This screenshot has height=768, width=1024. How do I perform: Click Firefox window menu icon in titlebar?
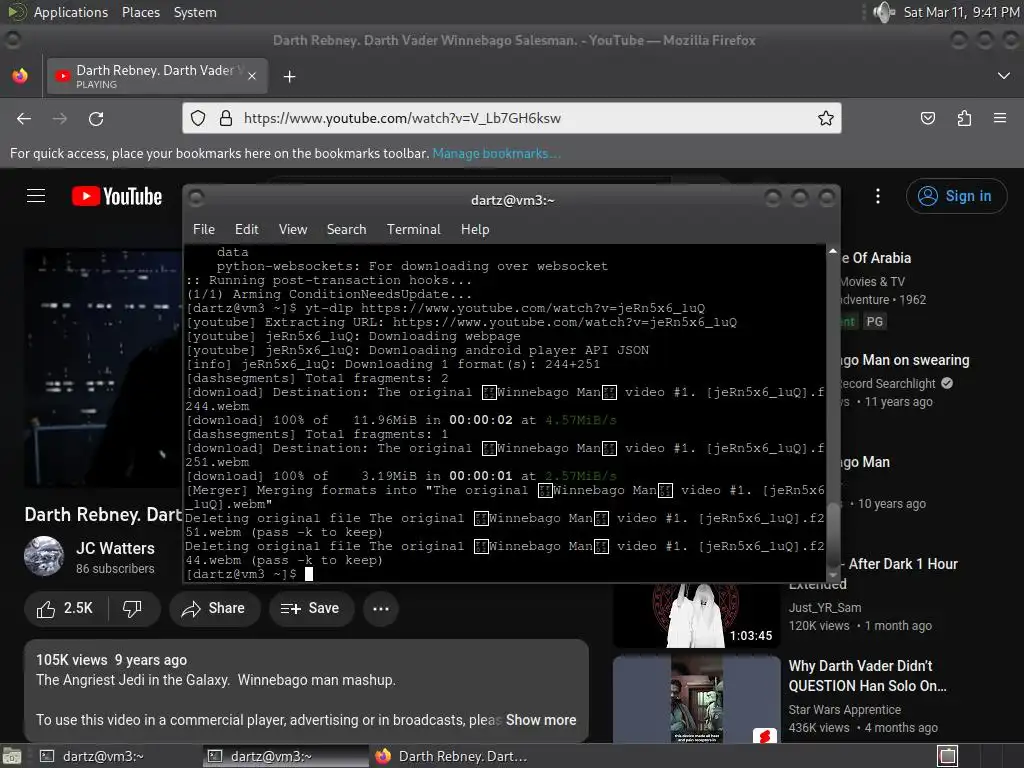tap(12, 40)
